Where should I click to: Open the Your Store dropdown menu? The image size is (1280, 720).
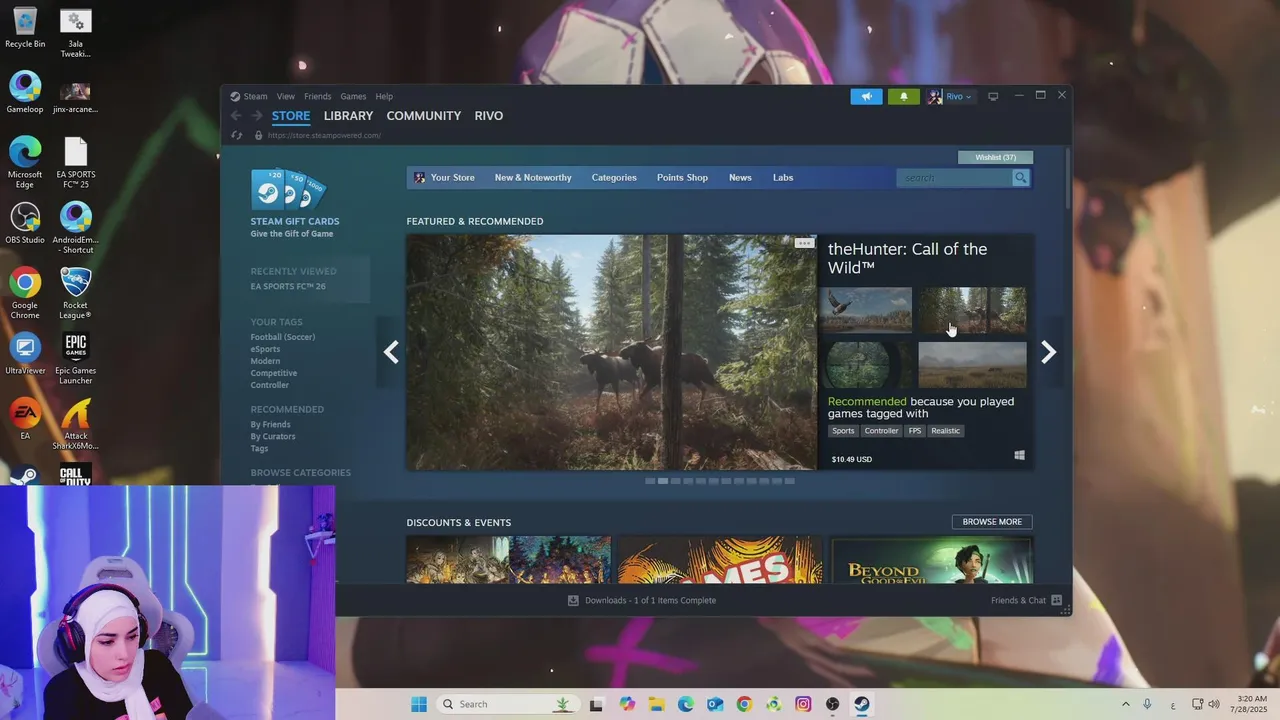[x=445, y=178]
